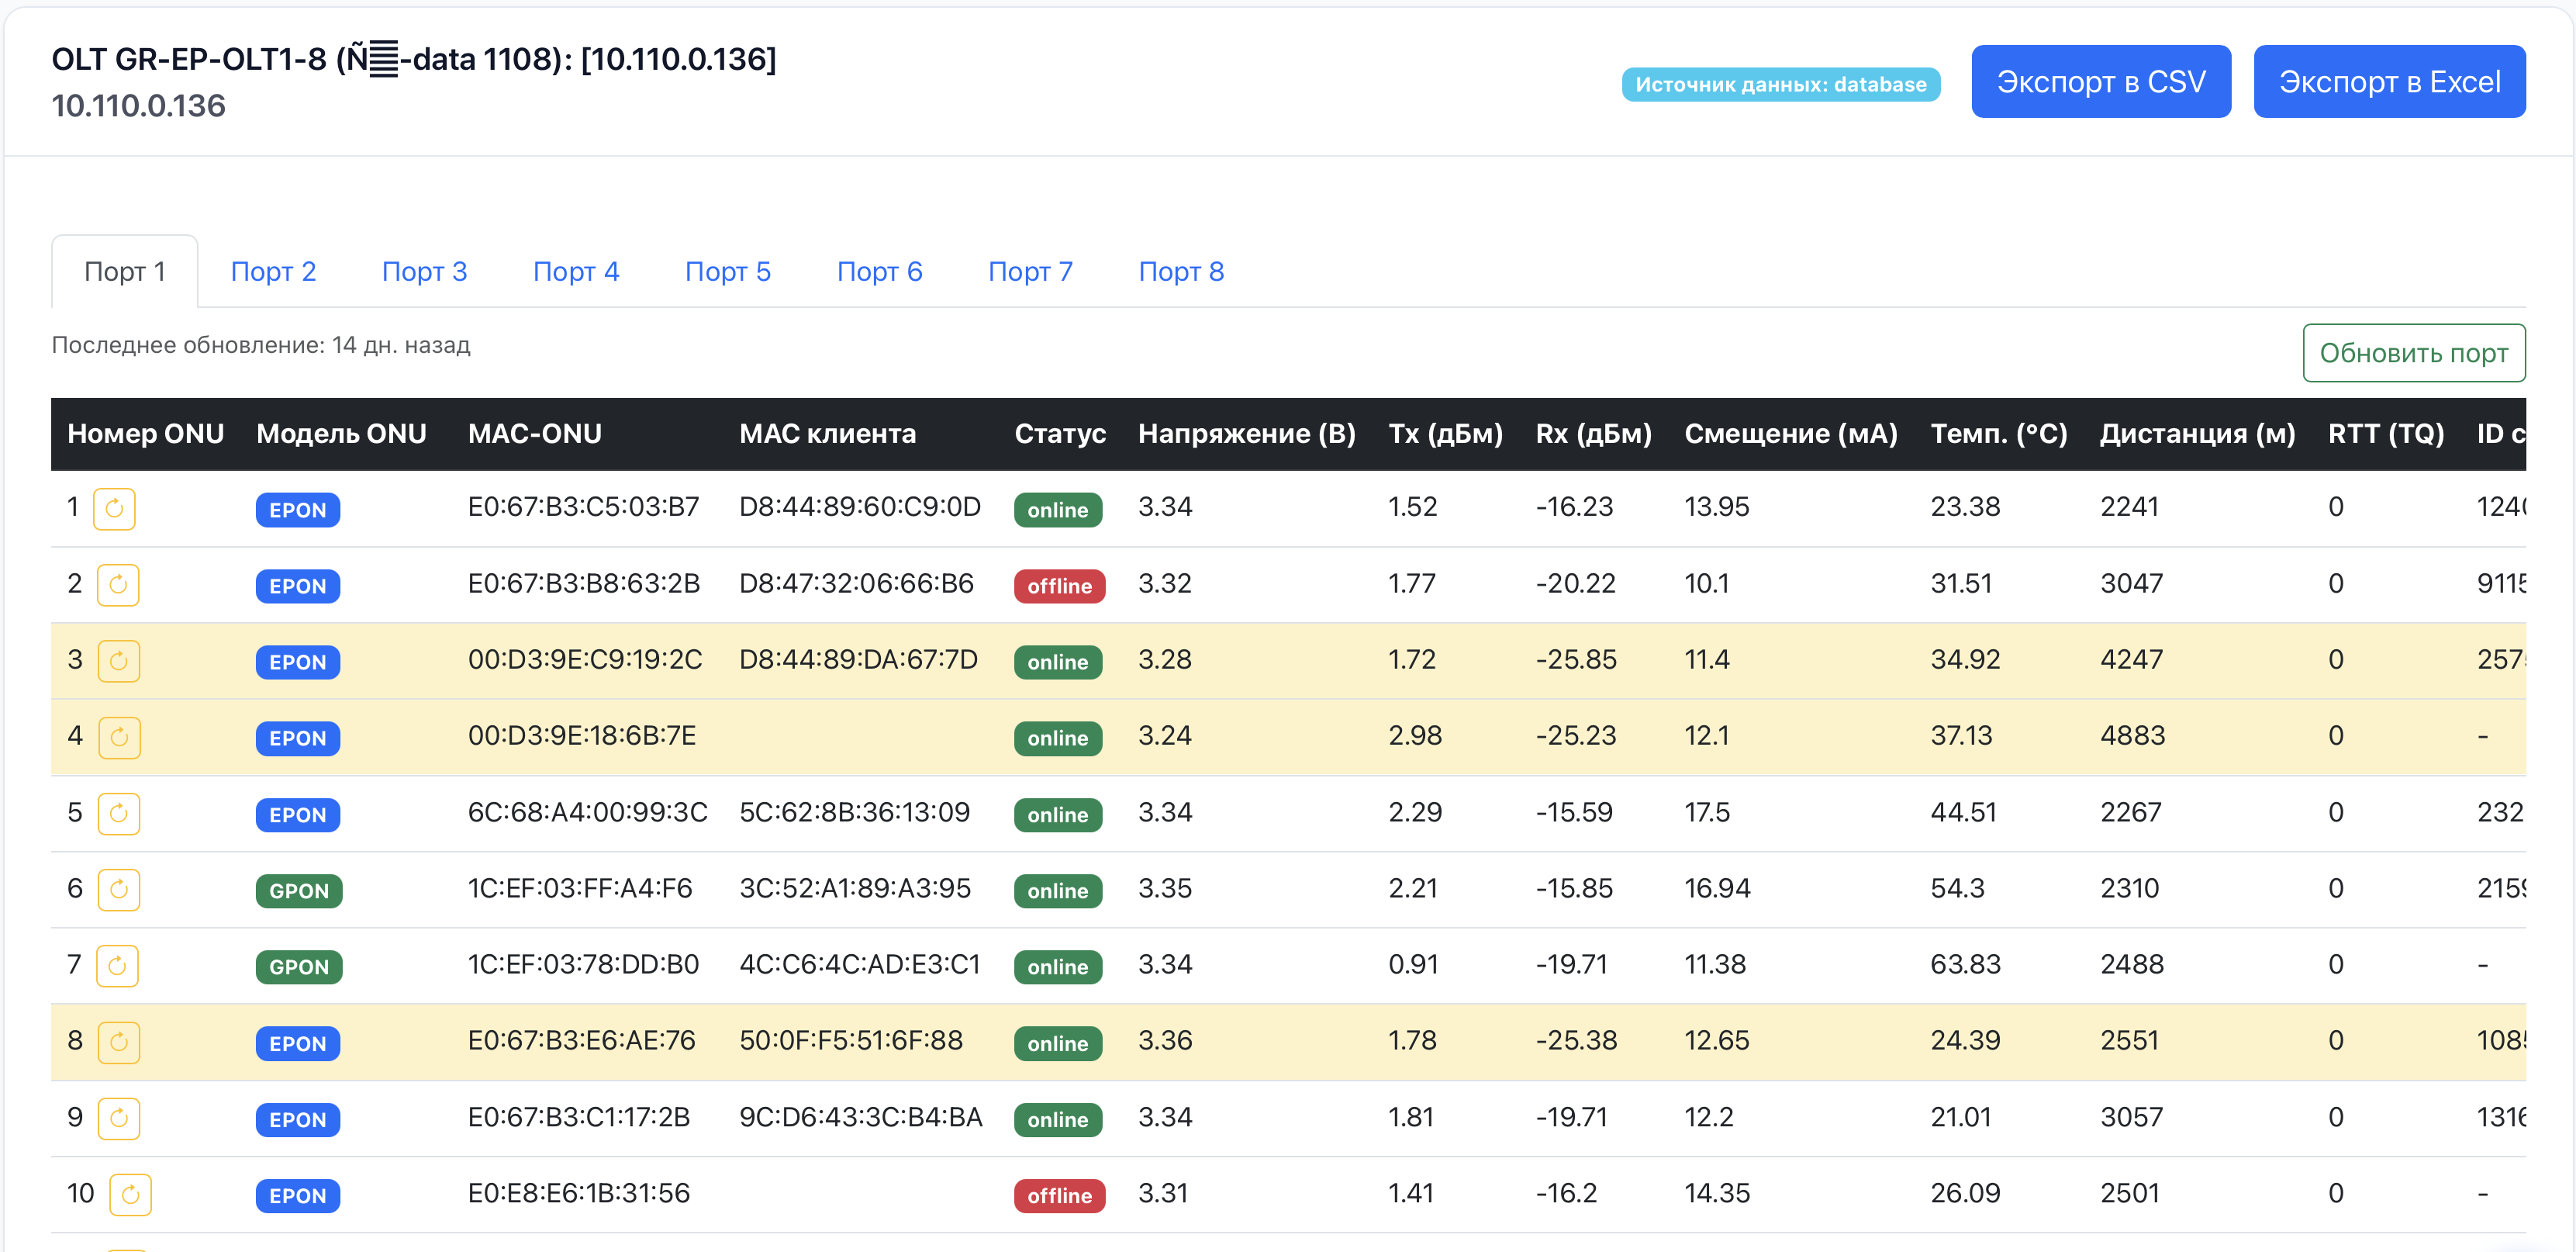
Task: Click MAC-ONU 00:D3:9E:18:6B:7E
Action: coord(582,735)
